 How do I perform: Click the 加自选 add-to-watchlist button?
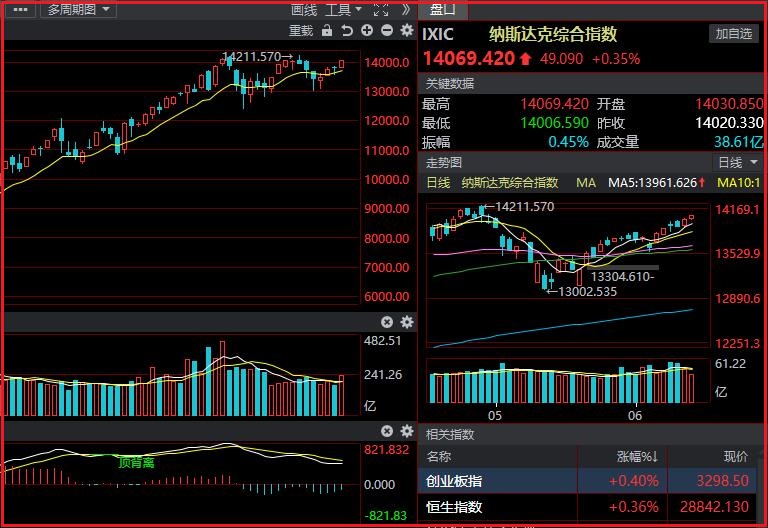coord(734,33)
